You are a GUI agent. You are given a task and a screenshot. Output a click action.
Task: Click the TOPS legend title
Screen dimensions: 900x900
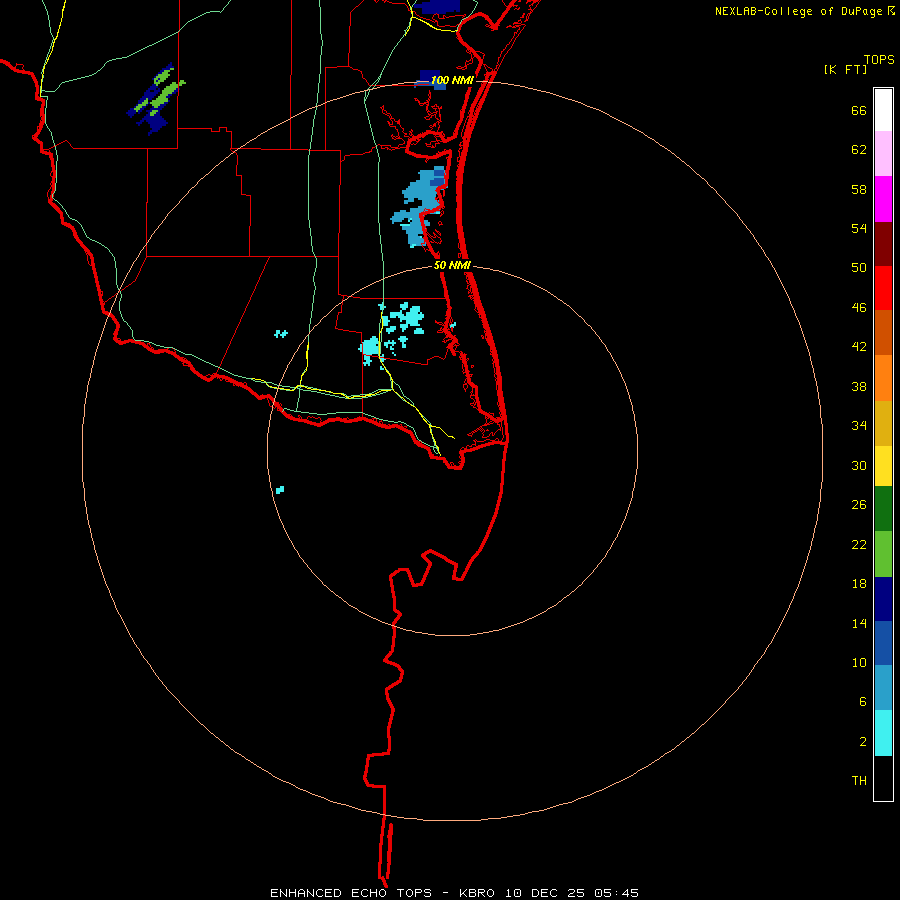point(879,59)
